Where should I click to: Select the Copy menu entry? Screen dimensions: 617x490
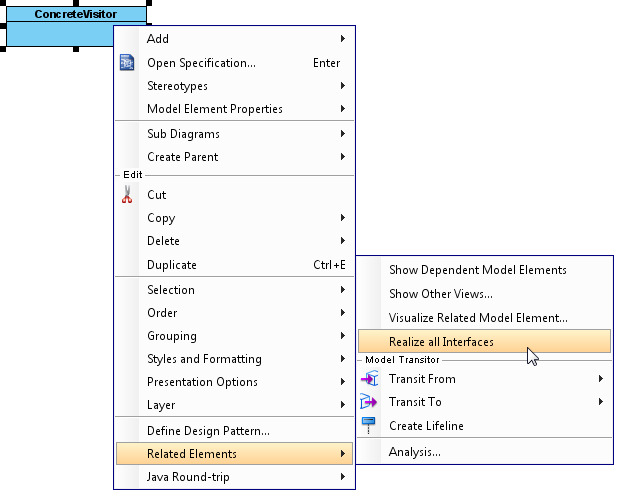point(235,218)
